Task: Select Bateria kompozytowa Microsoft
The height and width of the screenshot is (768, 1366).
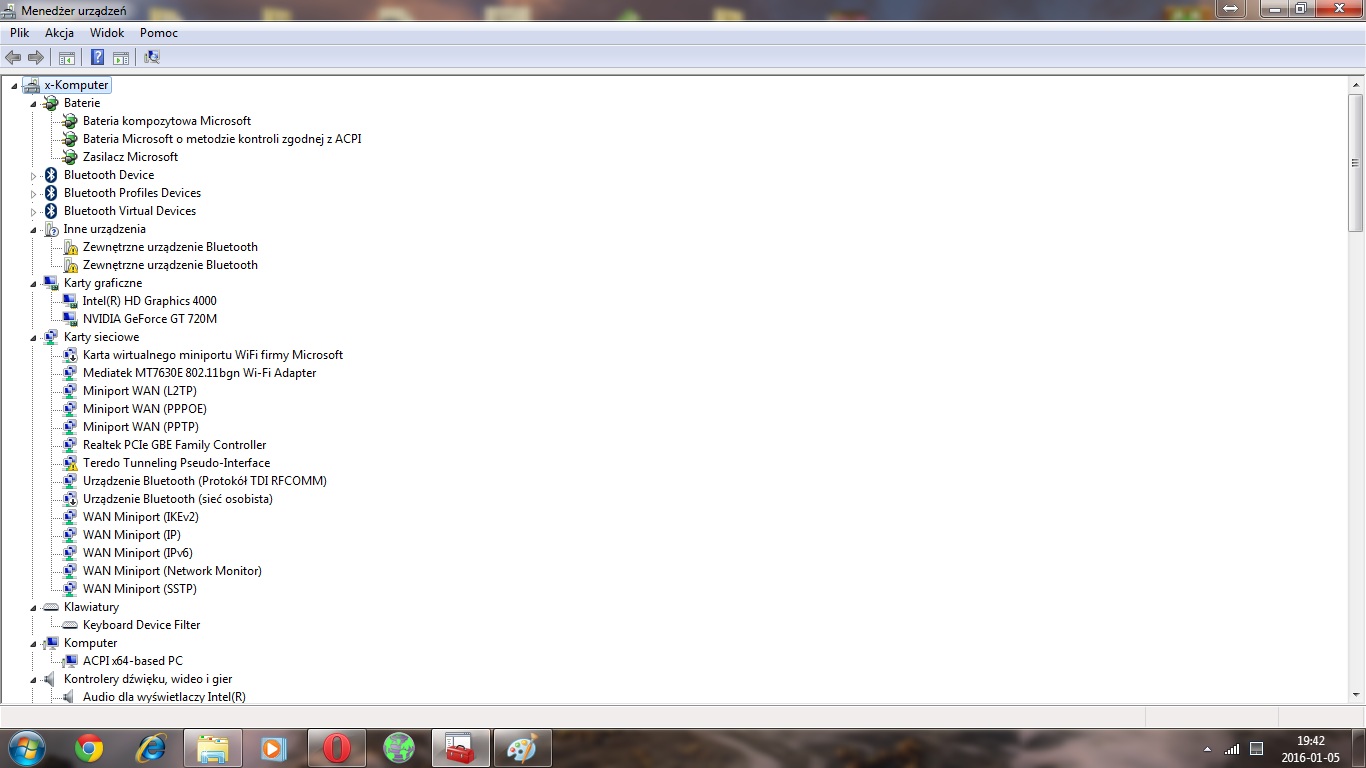Action: 167,121
